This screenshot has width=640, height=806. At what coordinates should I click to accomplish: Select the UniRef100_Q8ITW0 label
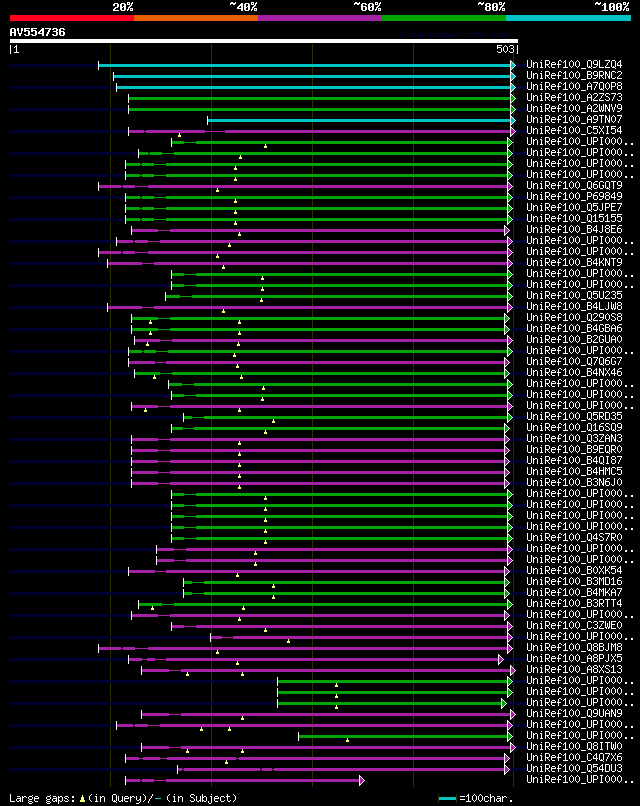tap(574, 746)
